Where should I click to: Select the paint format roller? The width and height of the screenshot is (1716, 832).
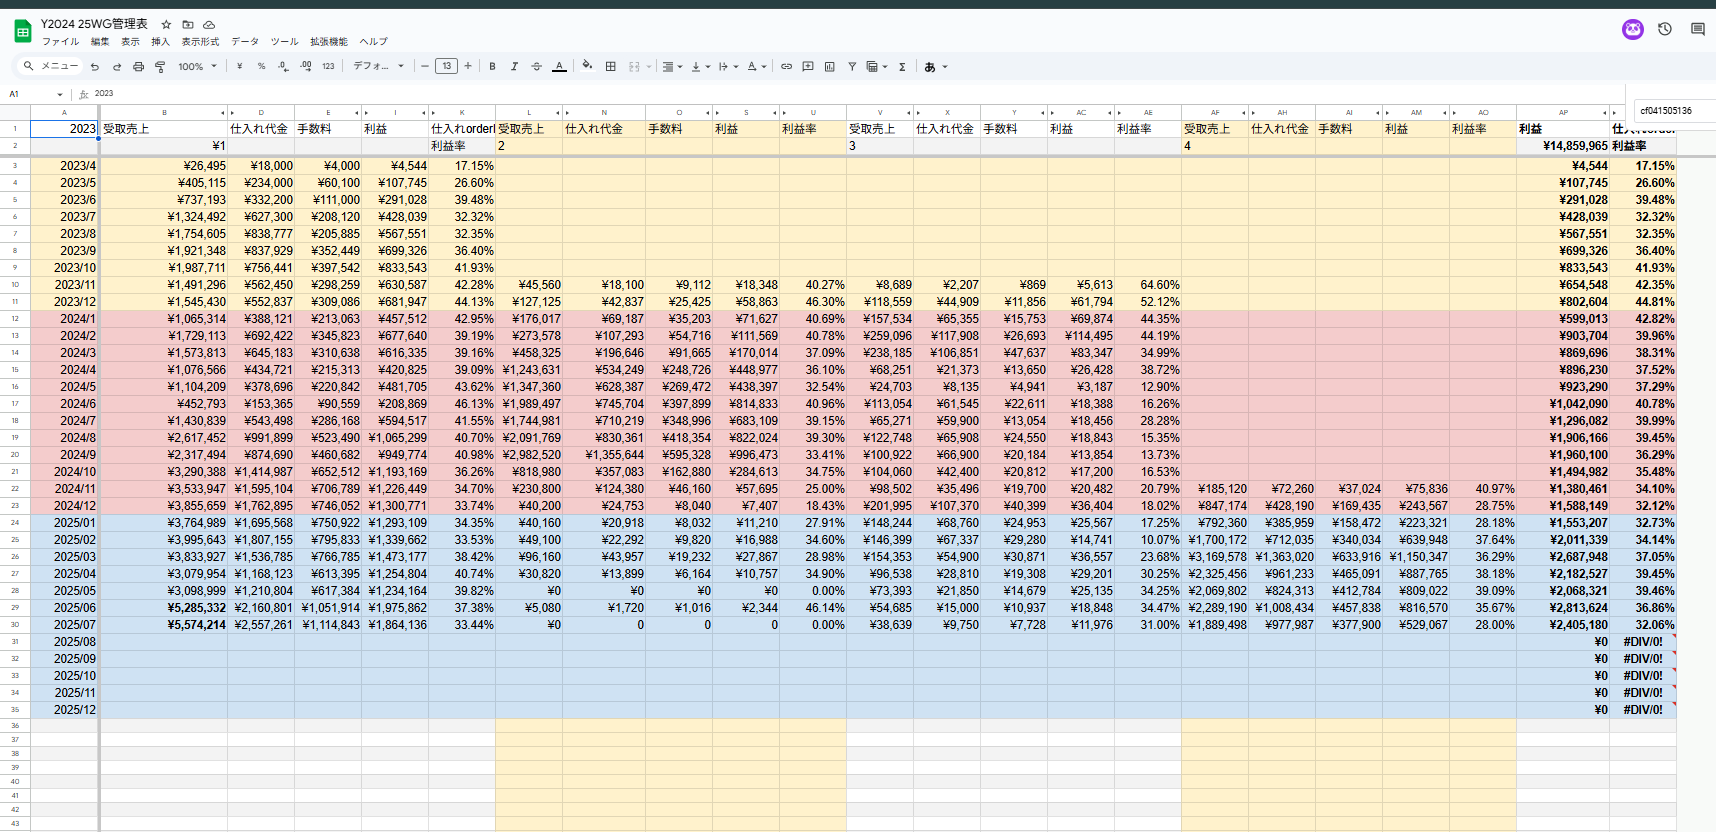pos(160,67)
